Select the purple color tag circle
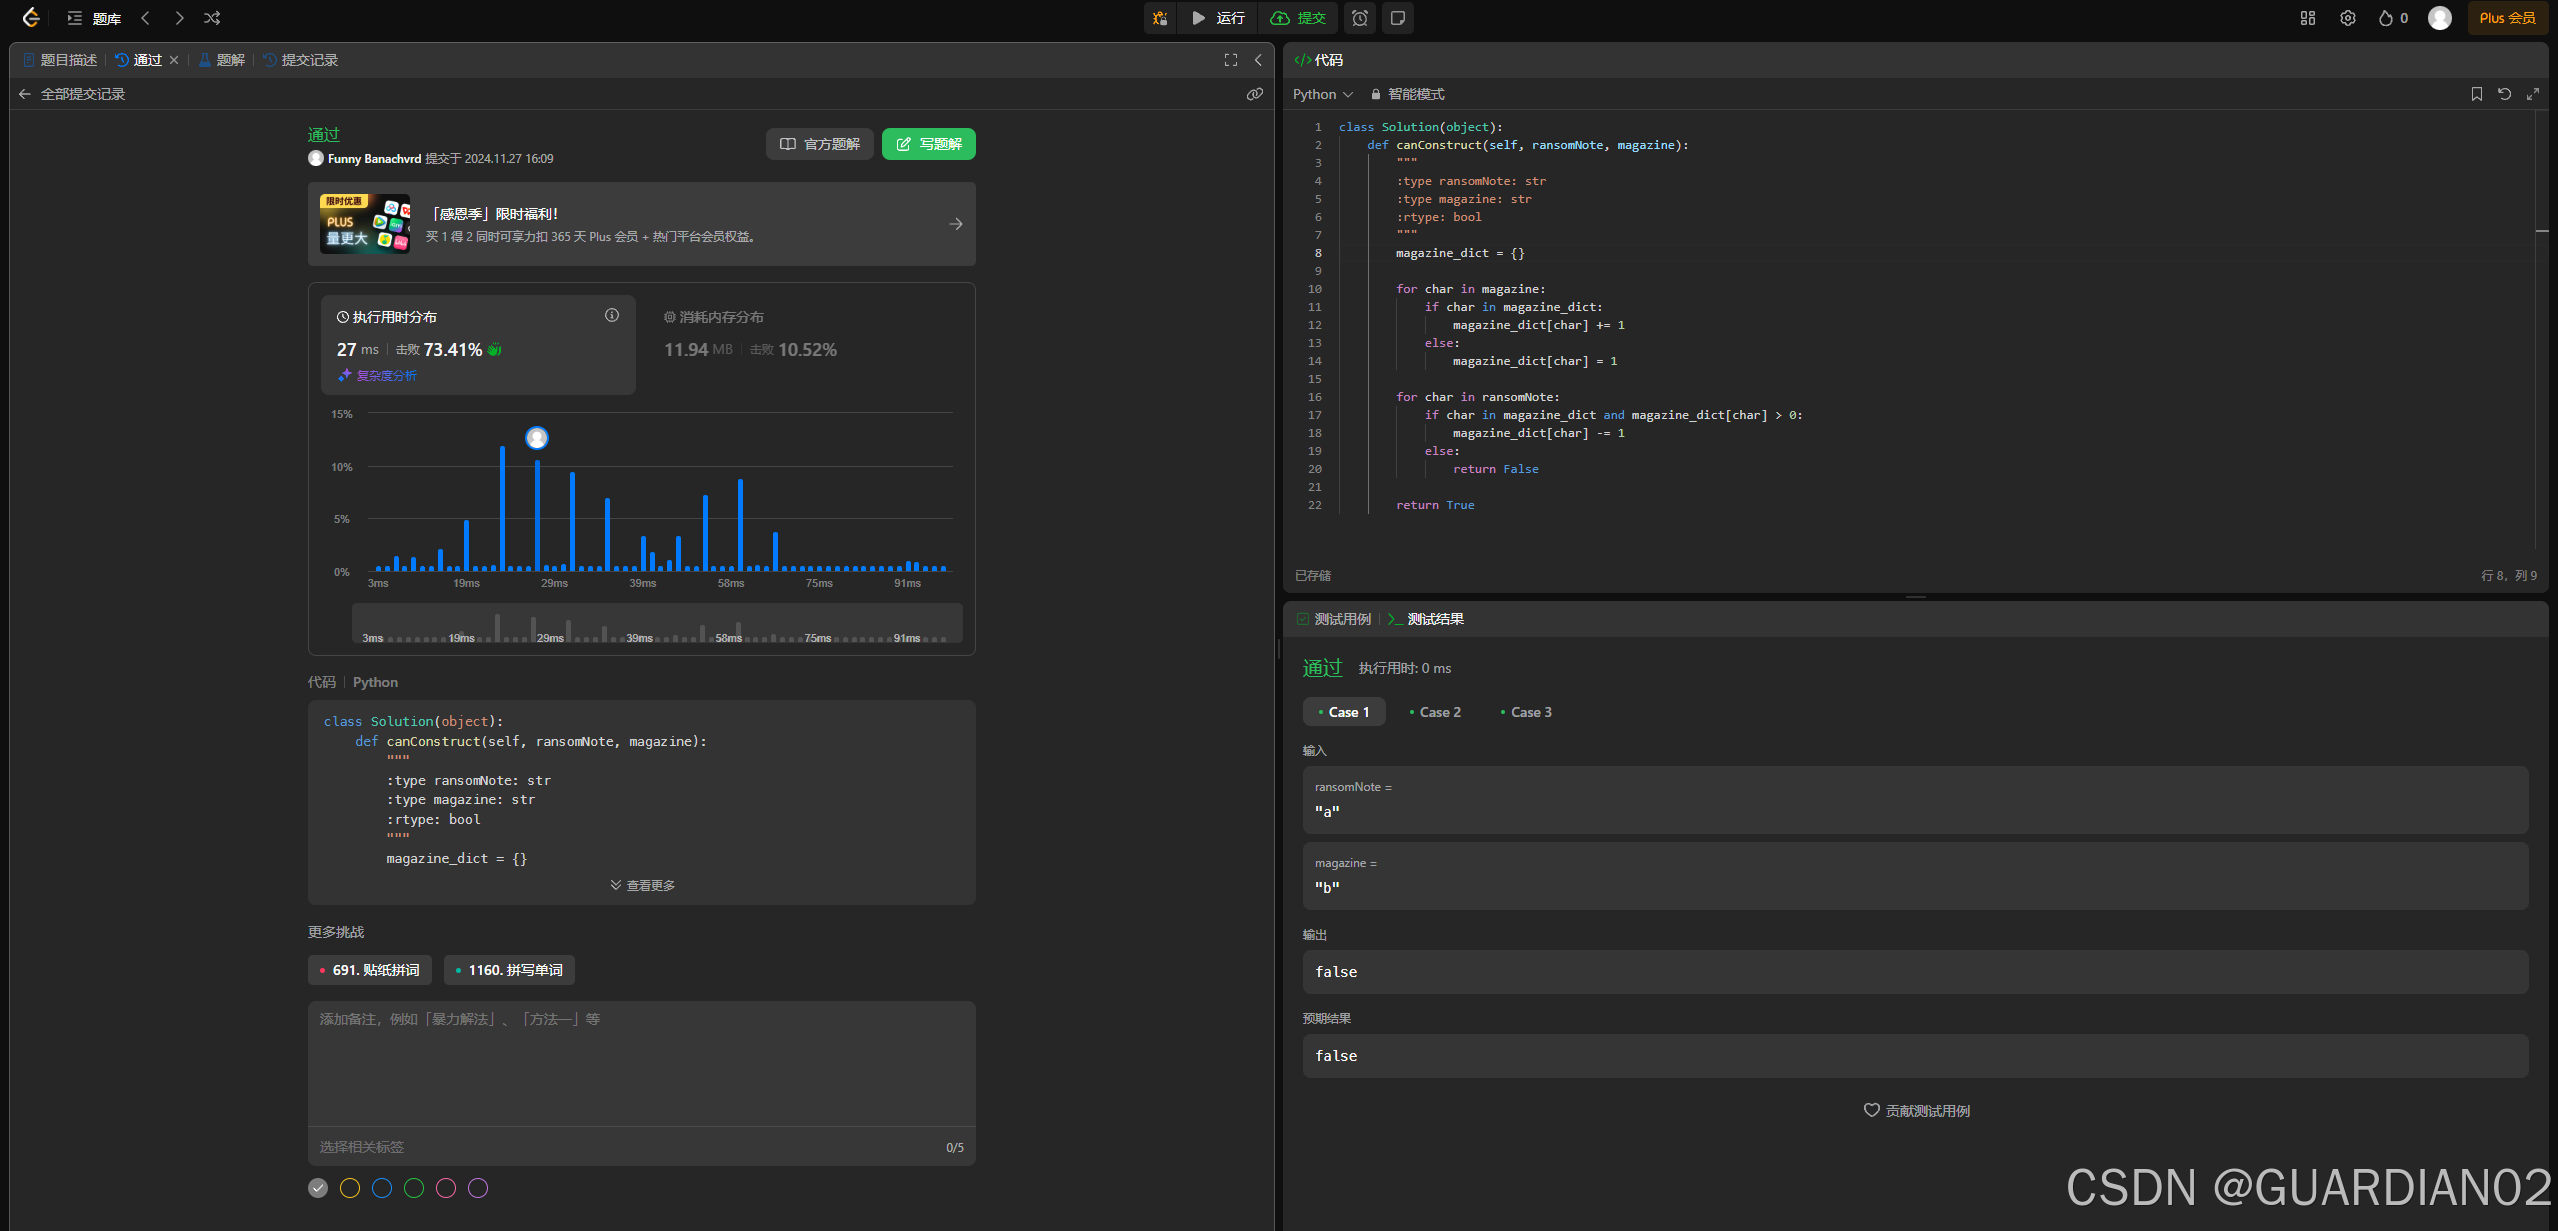The image size is (2558, 1231). [478, 1188]
